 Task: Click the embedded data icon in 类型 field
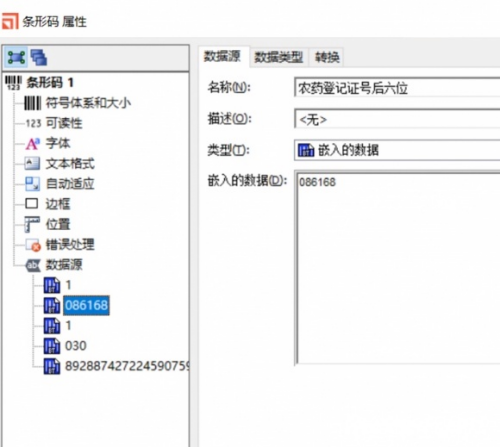[x=306, y=150]
